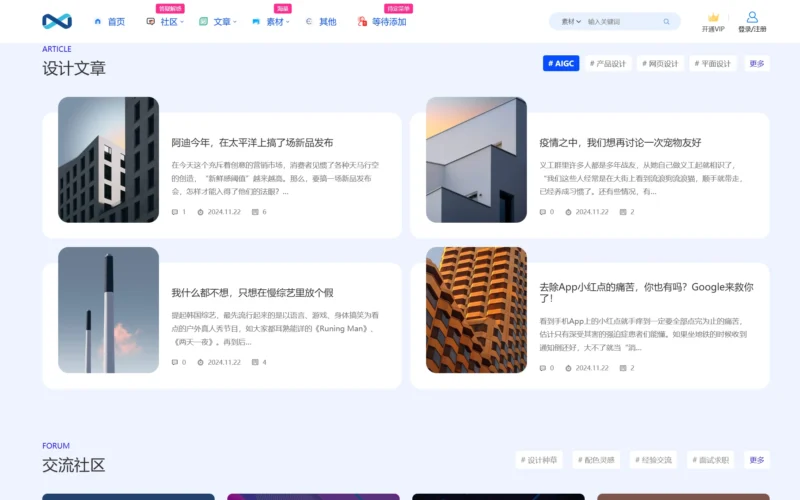Click the comment icon on 疫情之中 article
Screen dimensions: 800x500
[x=543, y=212]
